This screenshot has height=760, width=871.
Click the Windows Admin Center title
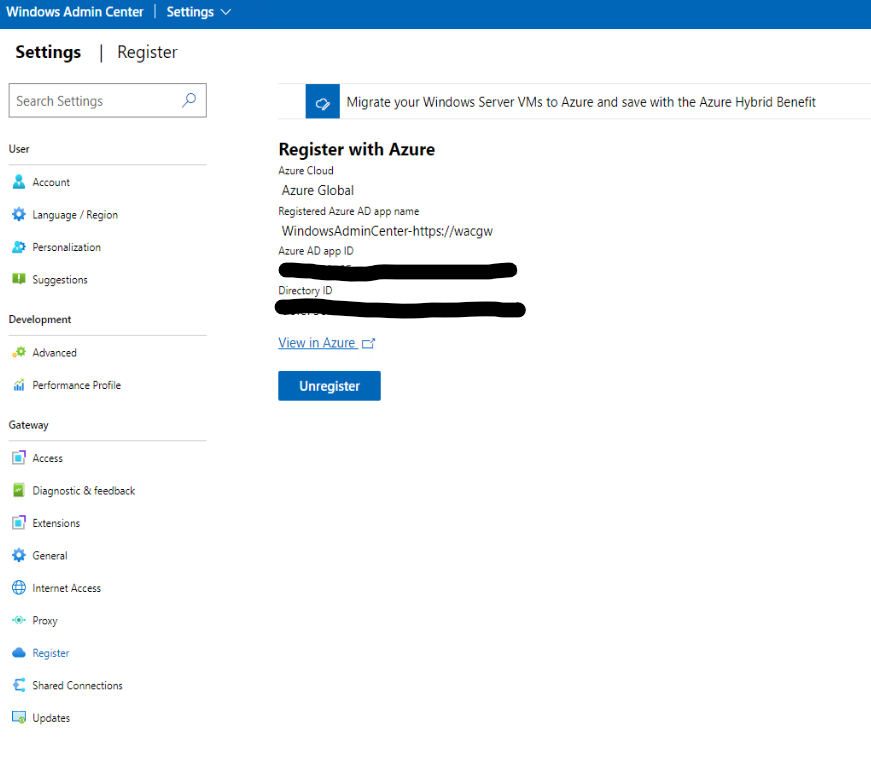point(75,12)
